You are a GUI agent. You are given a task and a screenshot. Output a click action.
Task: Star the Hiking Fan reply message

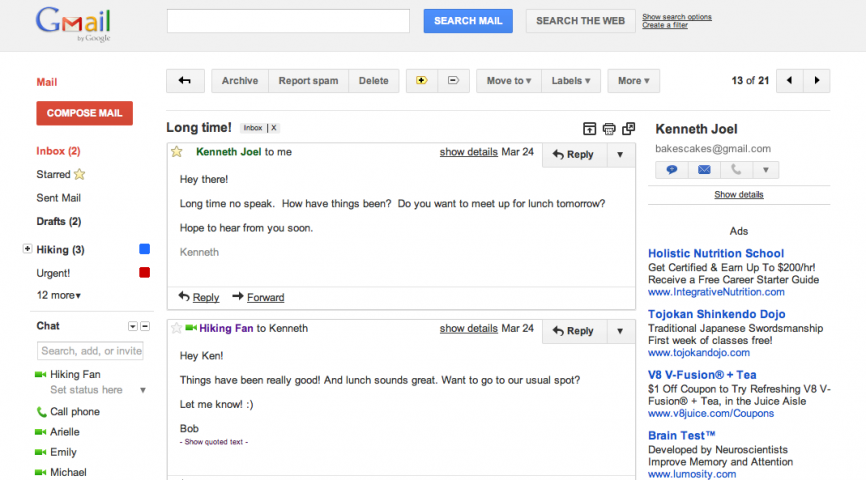coord(177,328)
